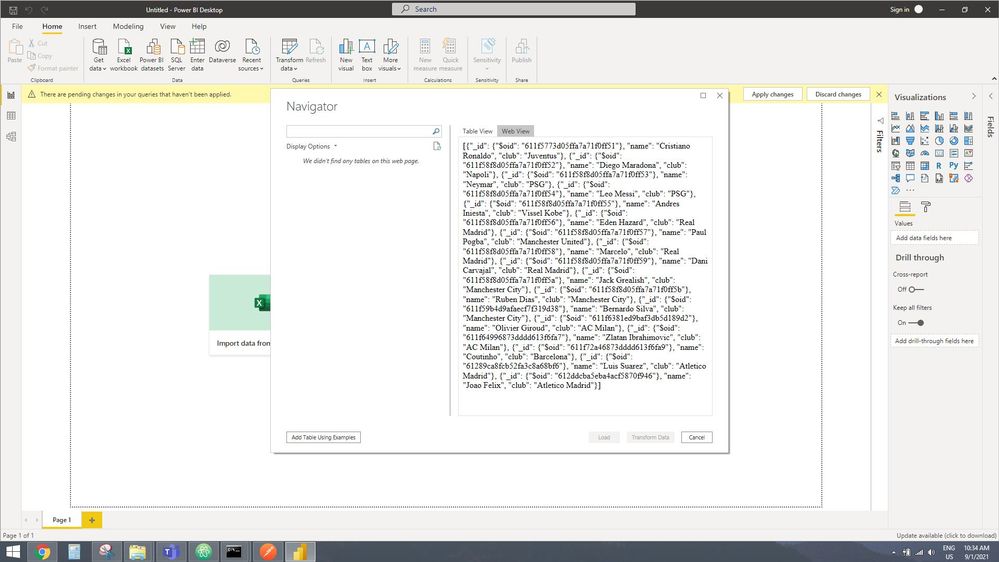Open Power BI datasets
The height and width of the screenshot is (562, 999).
pos(152,55)
